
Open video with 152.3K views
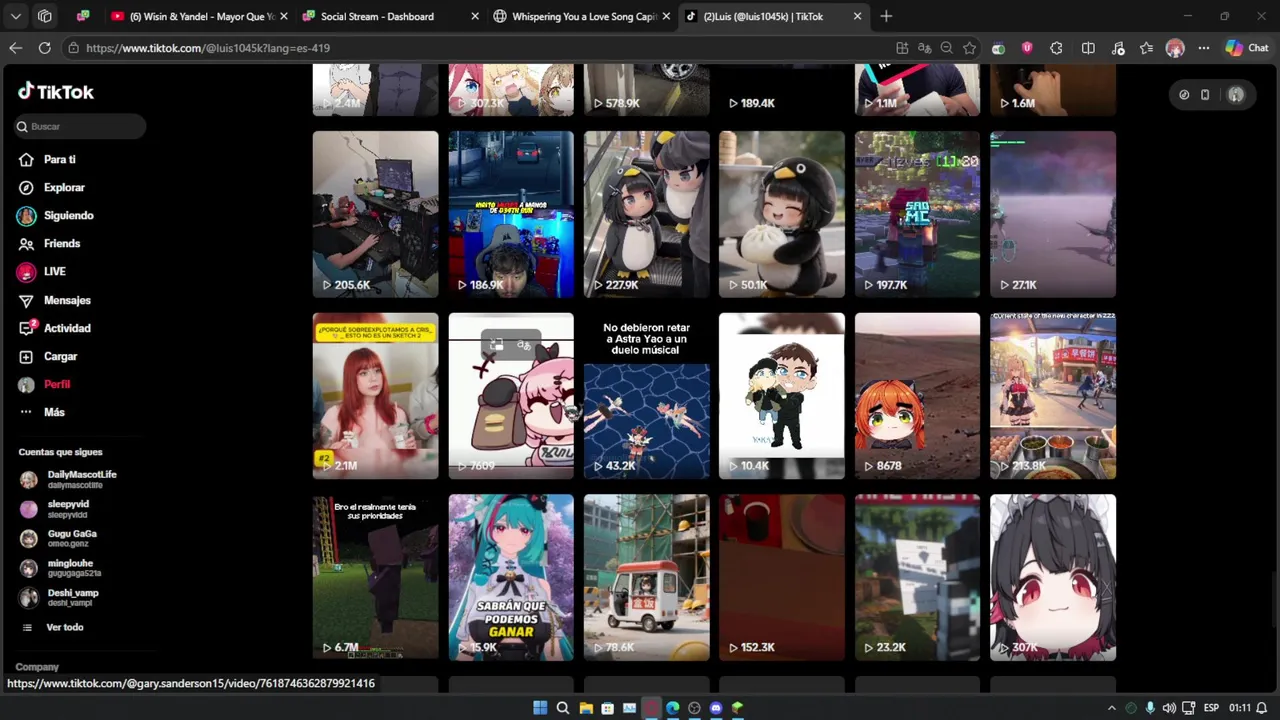pyautogui.click(x=782, y=577)
